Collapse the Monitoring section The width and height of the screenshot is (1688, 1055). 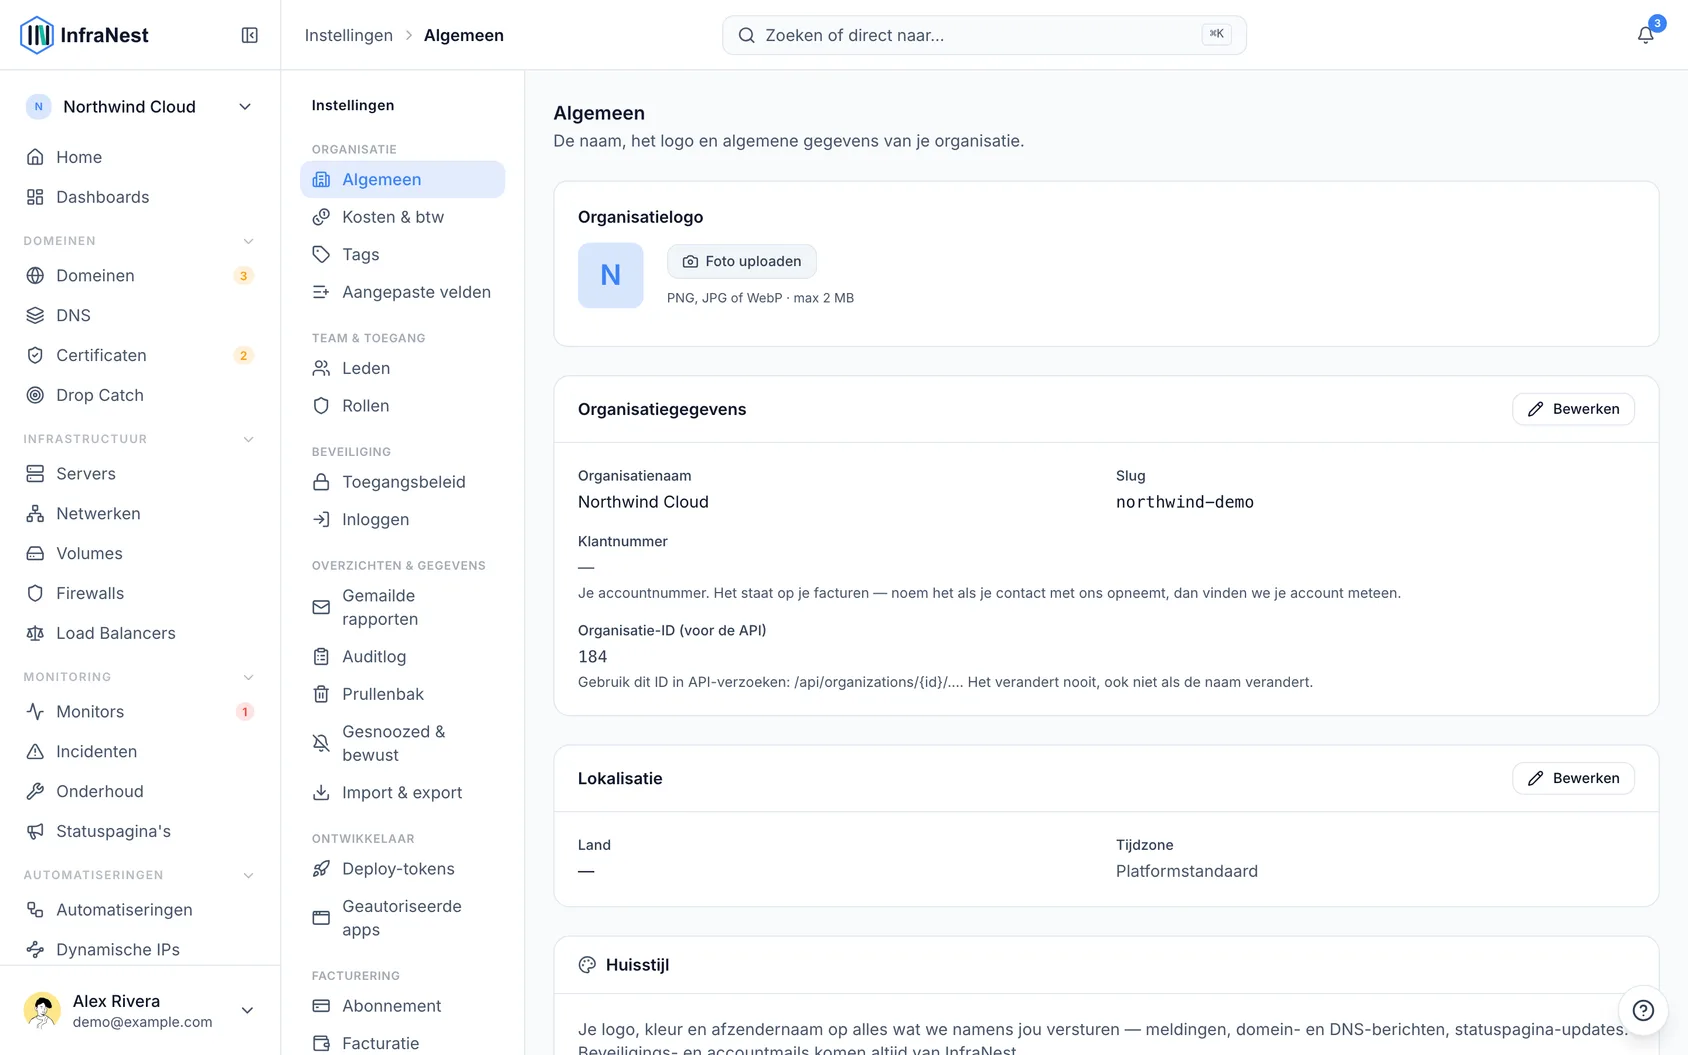point(248,677)
